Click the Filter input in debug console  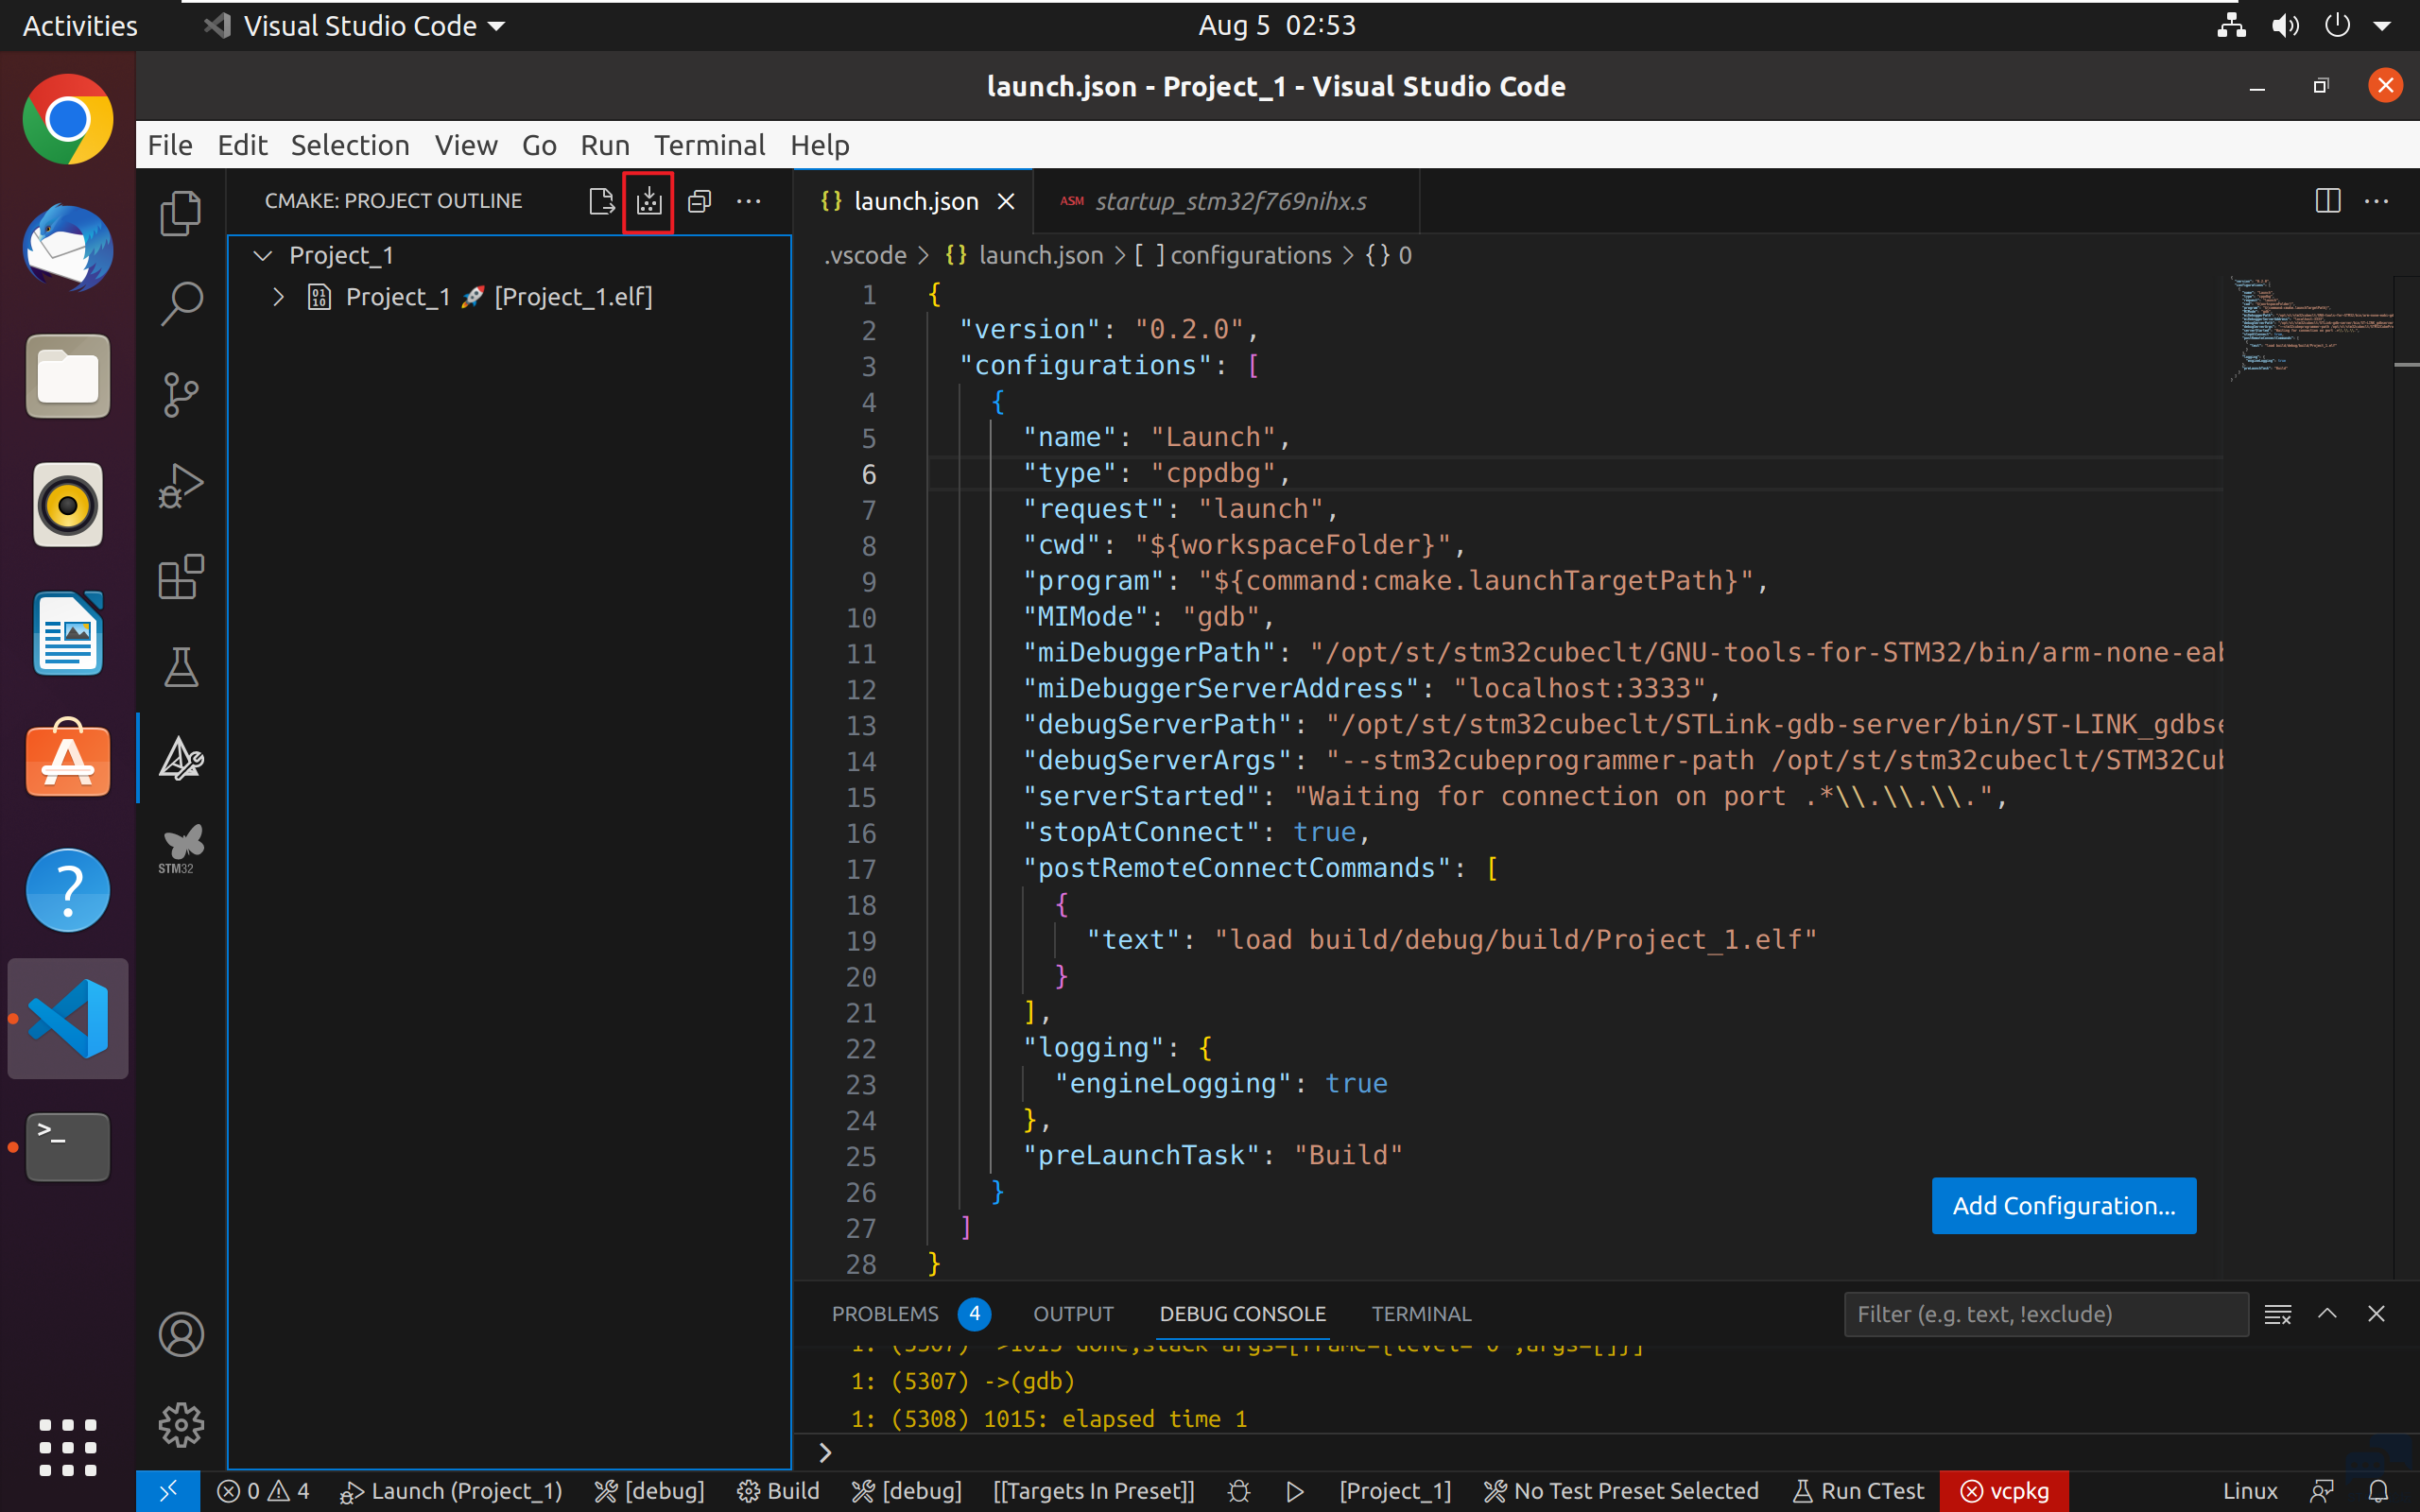(x=2046, y=1314)
